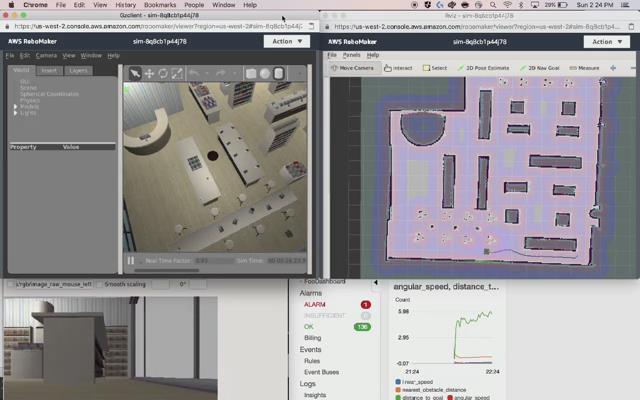Open Event Buses in the sidebar

[321, 372]
